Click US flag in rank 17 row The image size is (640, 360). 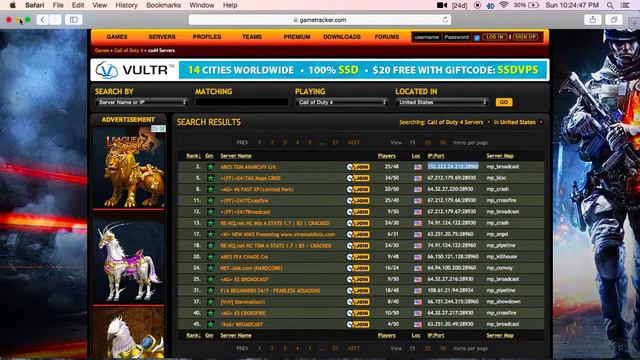(x=418, y=235)
